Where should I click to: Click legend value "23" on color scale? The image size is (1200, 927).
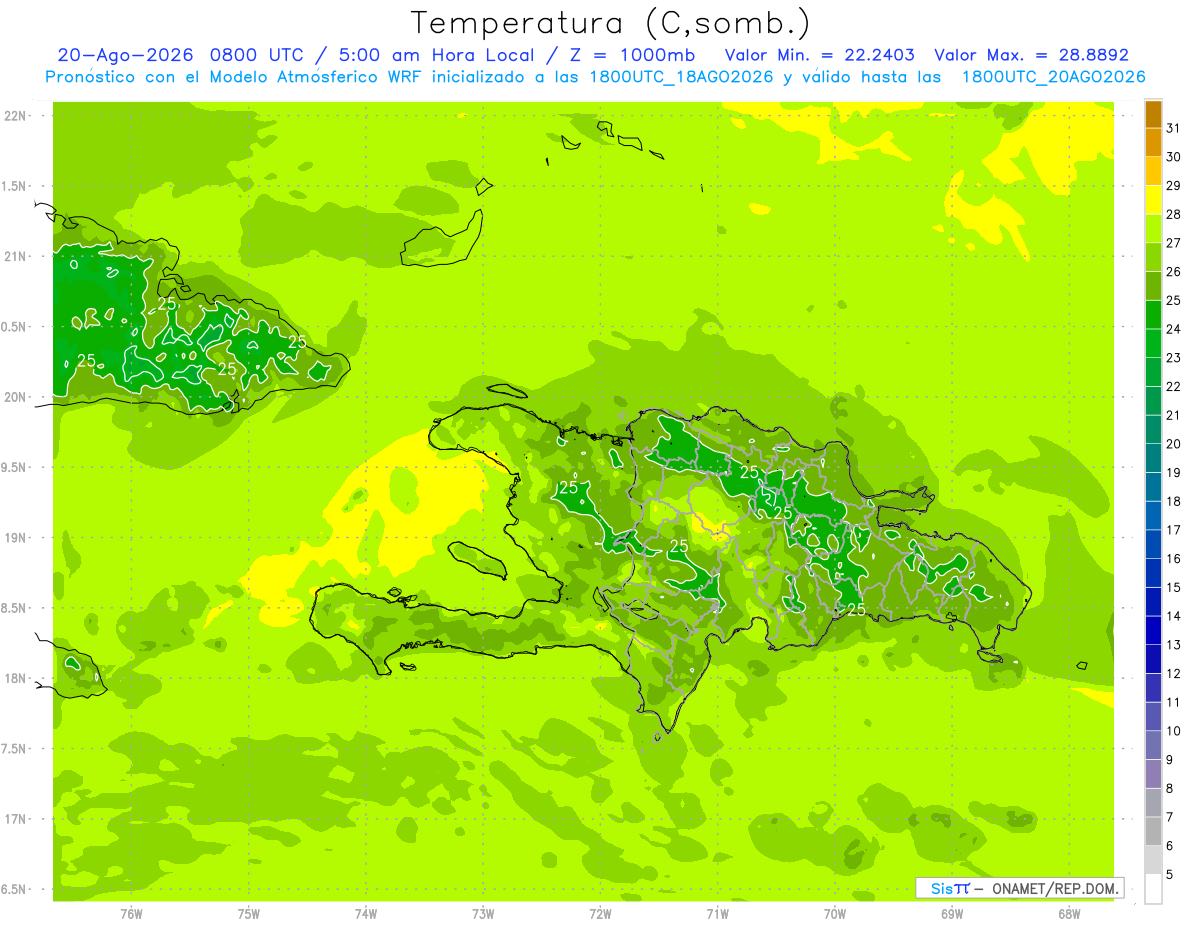(x=1174, y=357)
